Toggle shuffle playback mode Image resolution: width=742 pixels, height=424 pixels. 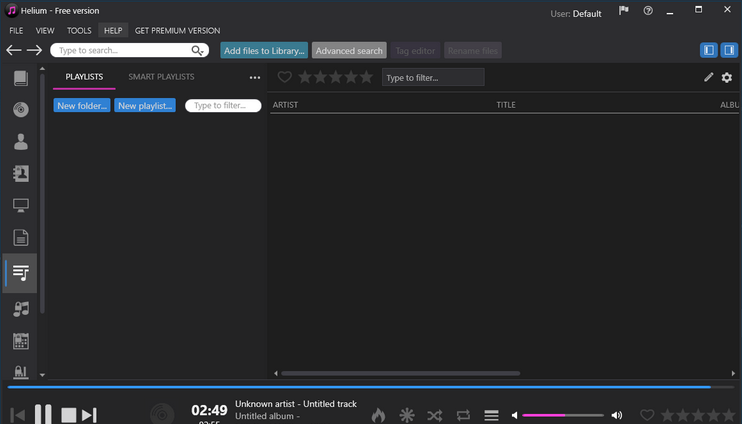pyautogui.click(x=434, y=415)
